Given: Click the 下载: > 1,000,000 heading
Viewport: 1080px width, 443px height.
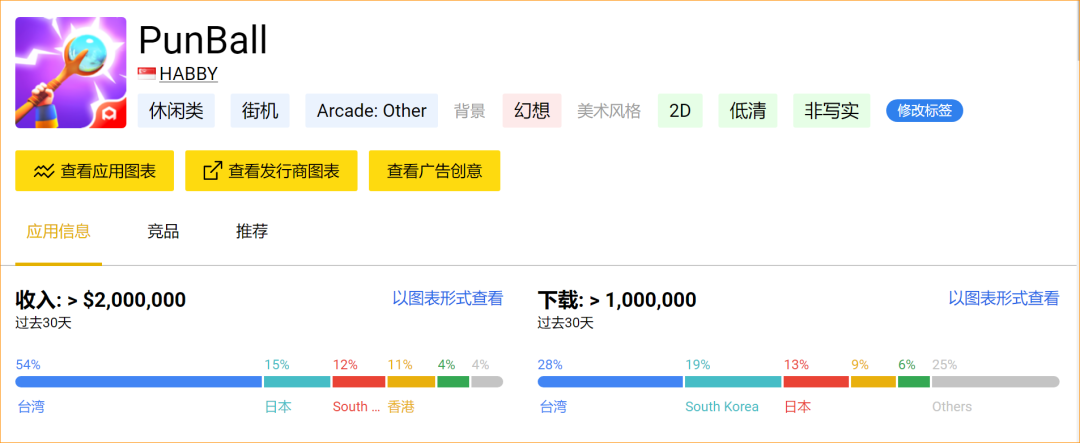Looking at the screenshot, I should pos(616,300).
